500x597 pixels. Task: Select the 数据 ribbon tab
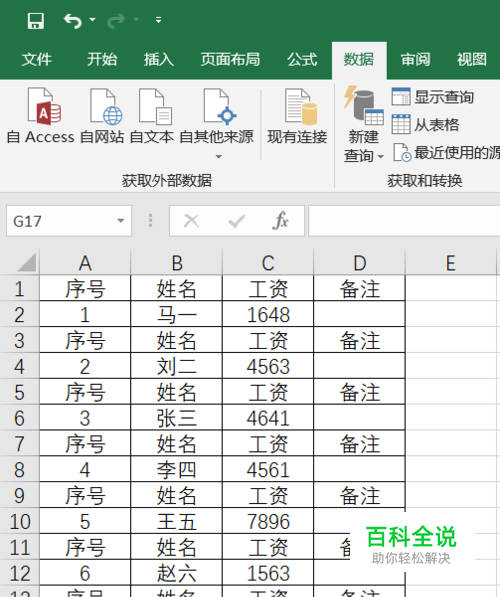pyautogui.click(x=359, y=60)
